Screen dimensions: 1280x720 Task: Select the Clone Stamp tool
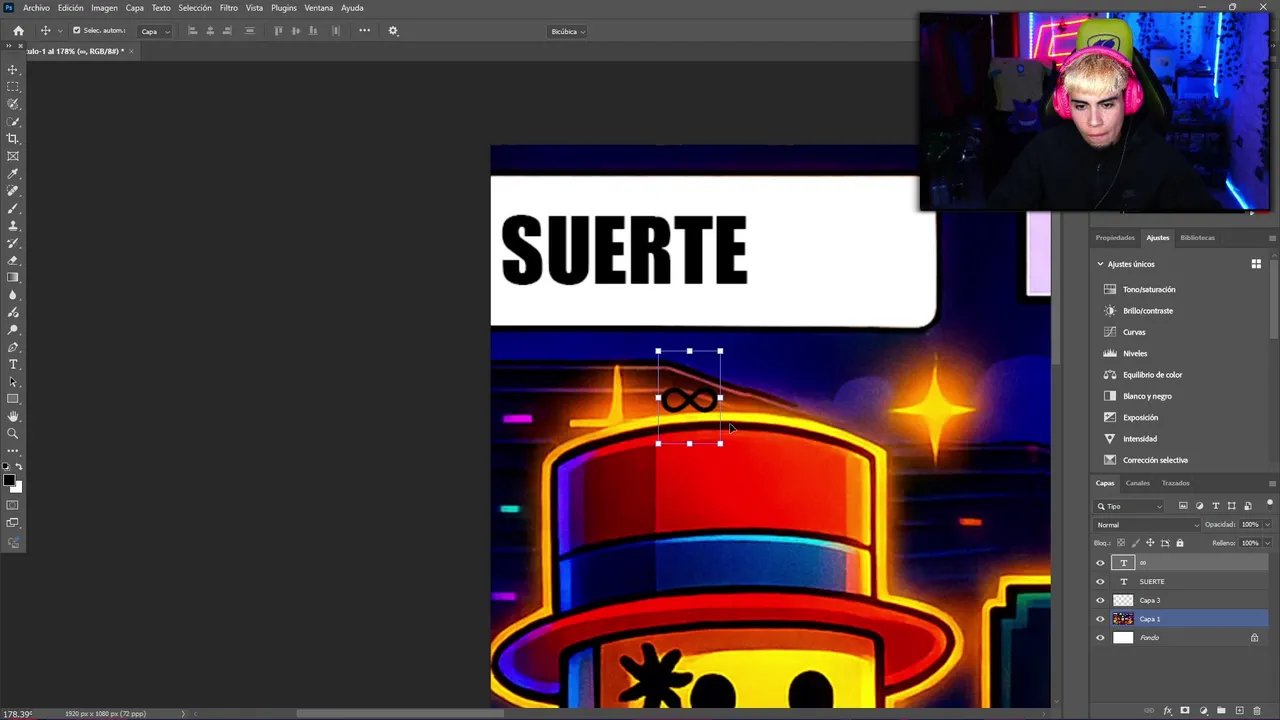[13, 226]
